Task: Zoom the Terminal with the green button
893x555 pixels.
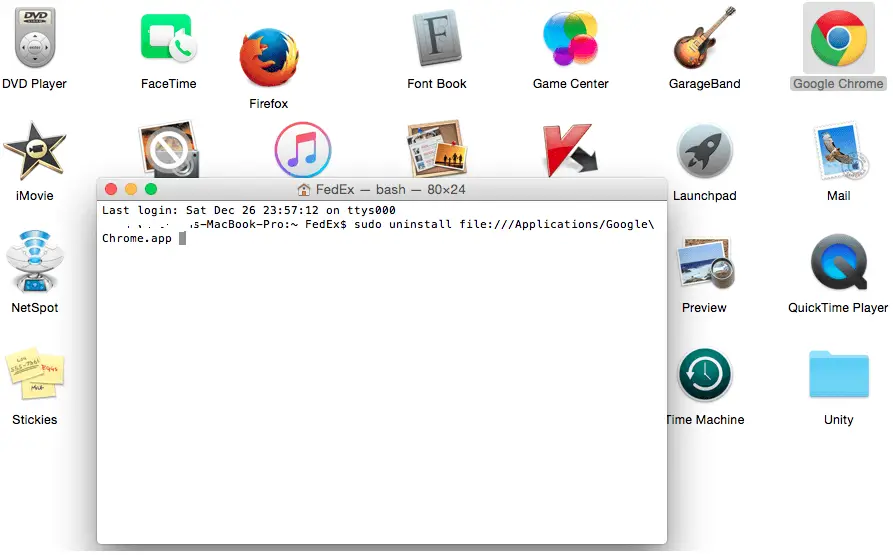Action: pos(151,190)
